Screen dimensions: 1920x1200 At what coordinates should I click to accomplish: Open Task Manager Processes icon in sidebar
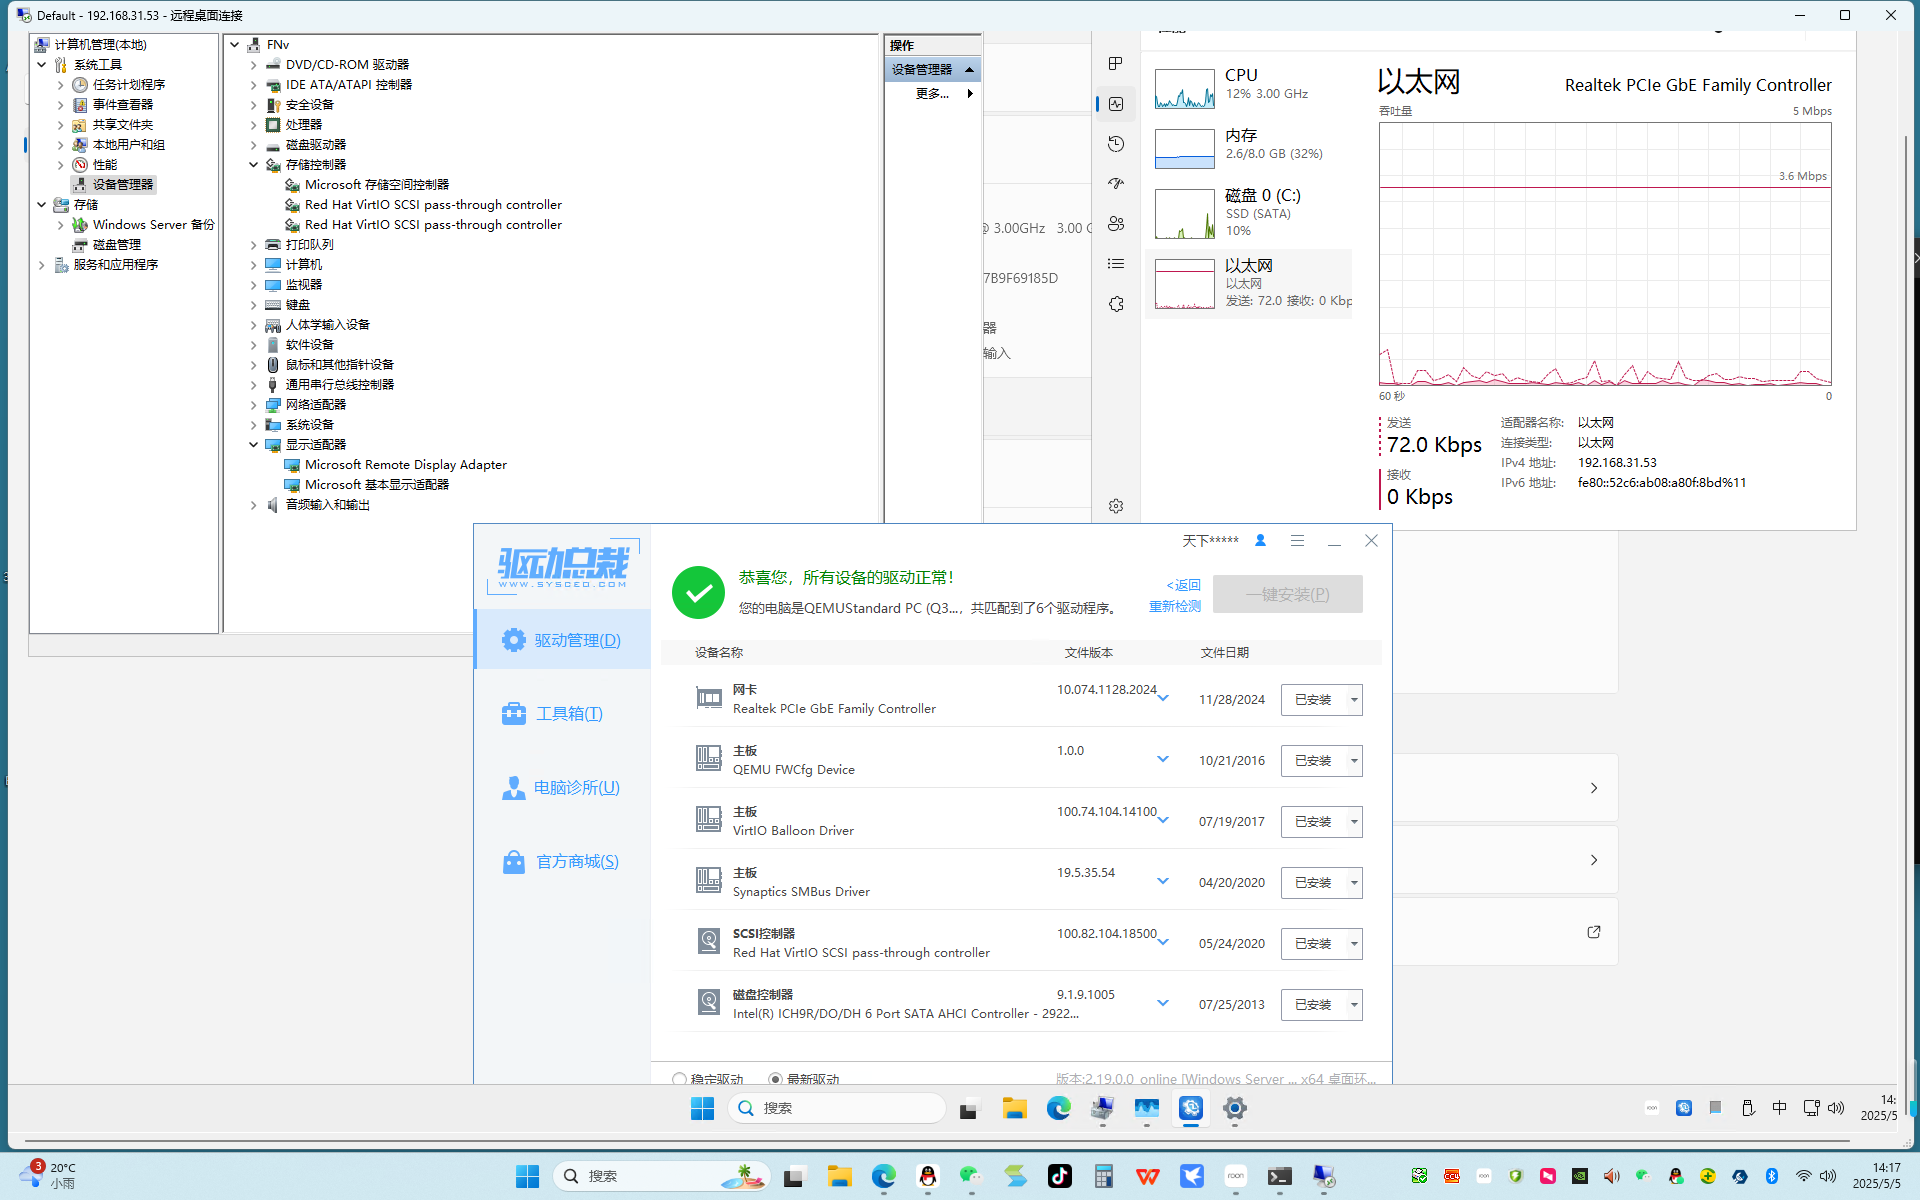coord(1116,64)
